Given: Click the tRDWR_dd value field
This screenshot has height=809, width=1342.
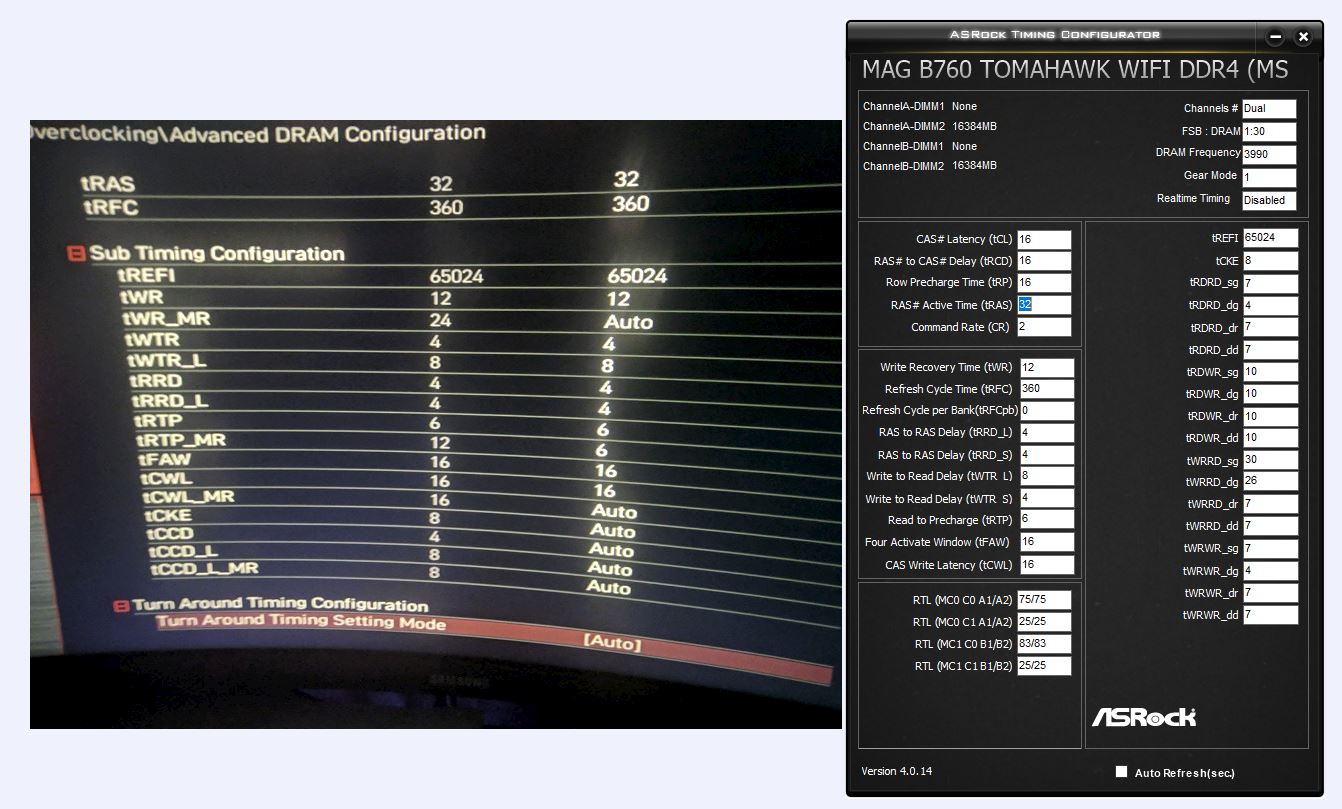Looking at the screenshot, I should tap(1270, 438).
